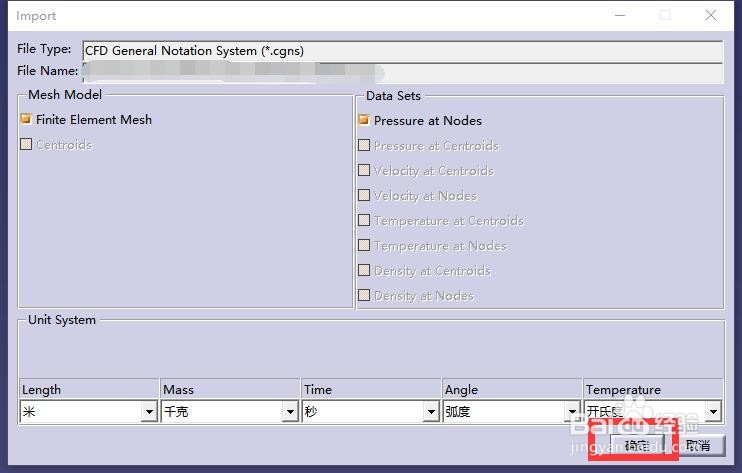Image resolution: width=742 pixels, height=473 pixels.
Task: Enable Density at Nodes checkbox
Action: click(x=364, y=296)
